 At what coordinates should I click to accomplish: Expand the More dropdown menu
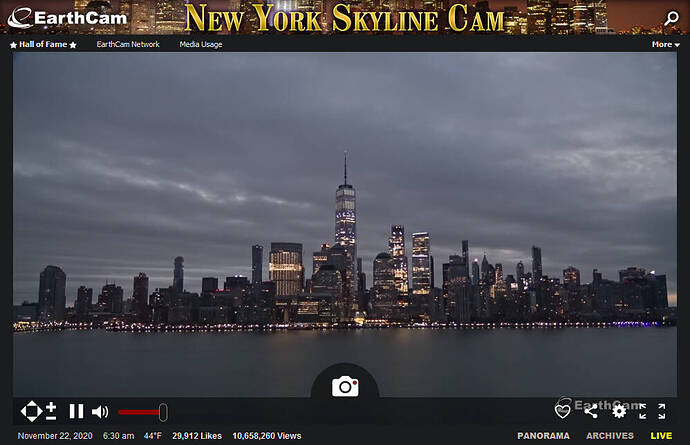[665, 44]
